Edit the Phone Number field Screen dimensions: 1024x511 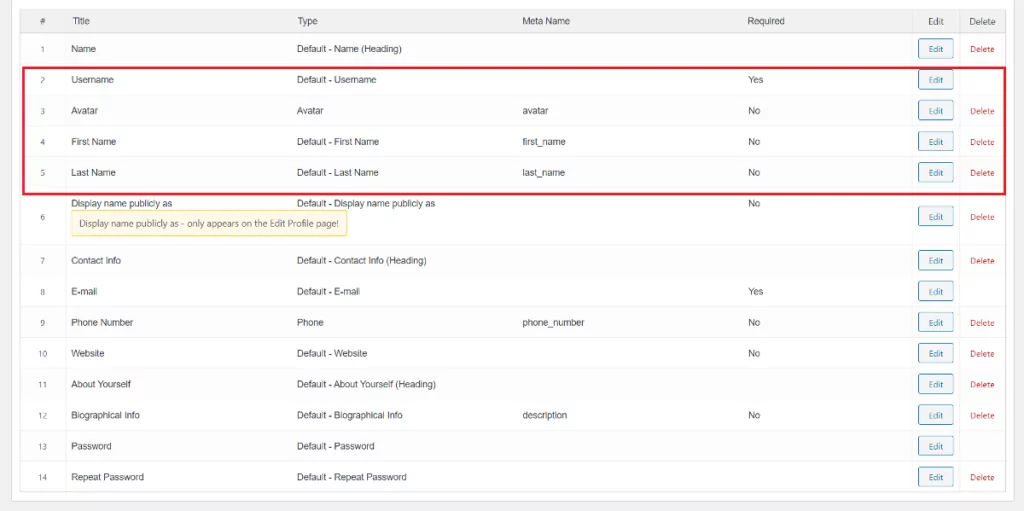[935, 323]
